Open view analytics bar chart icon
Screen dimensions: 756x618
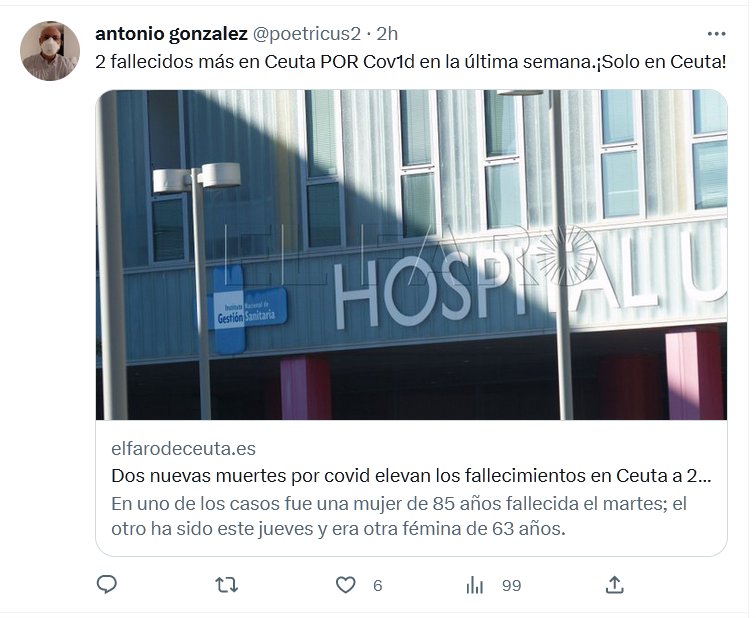(475, 585)
